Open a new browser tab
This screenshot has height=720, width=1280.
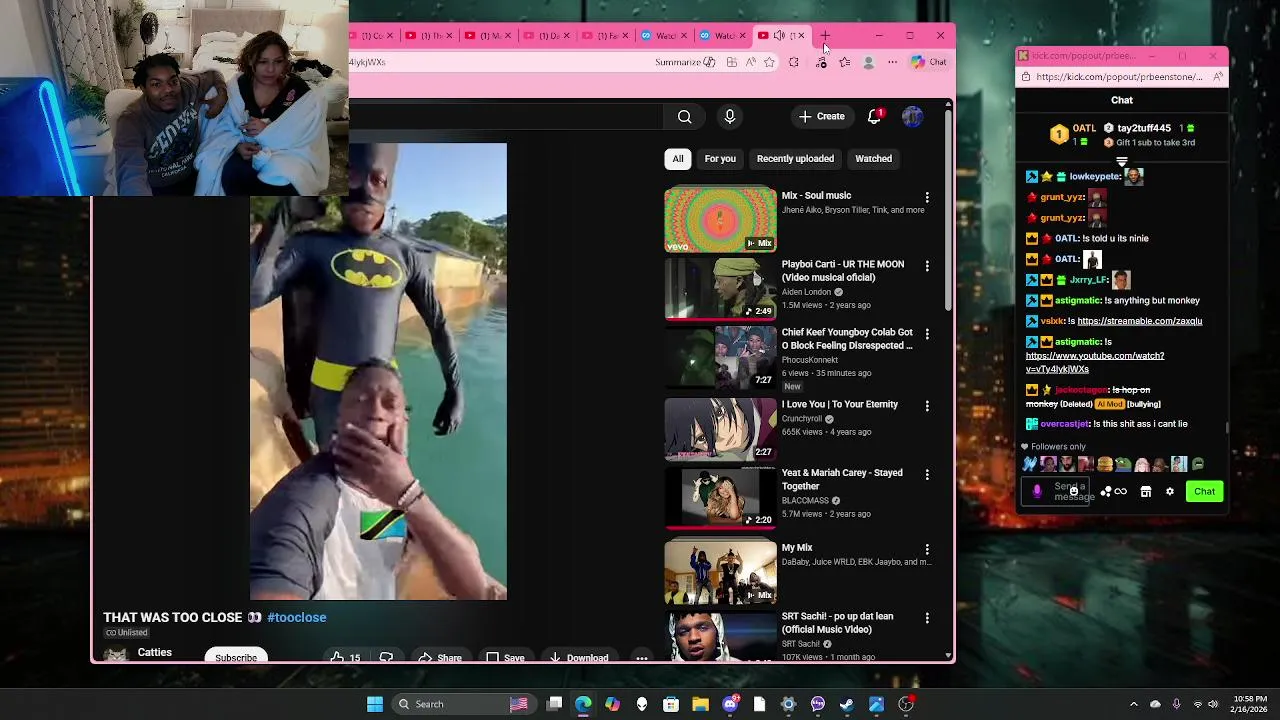pyautogui.click(x=825, y=36)
